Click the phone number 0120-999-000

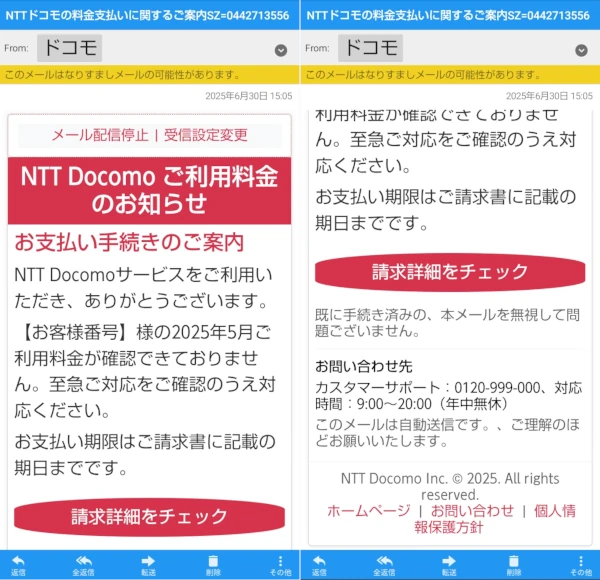click(x=497, y=388)
